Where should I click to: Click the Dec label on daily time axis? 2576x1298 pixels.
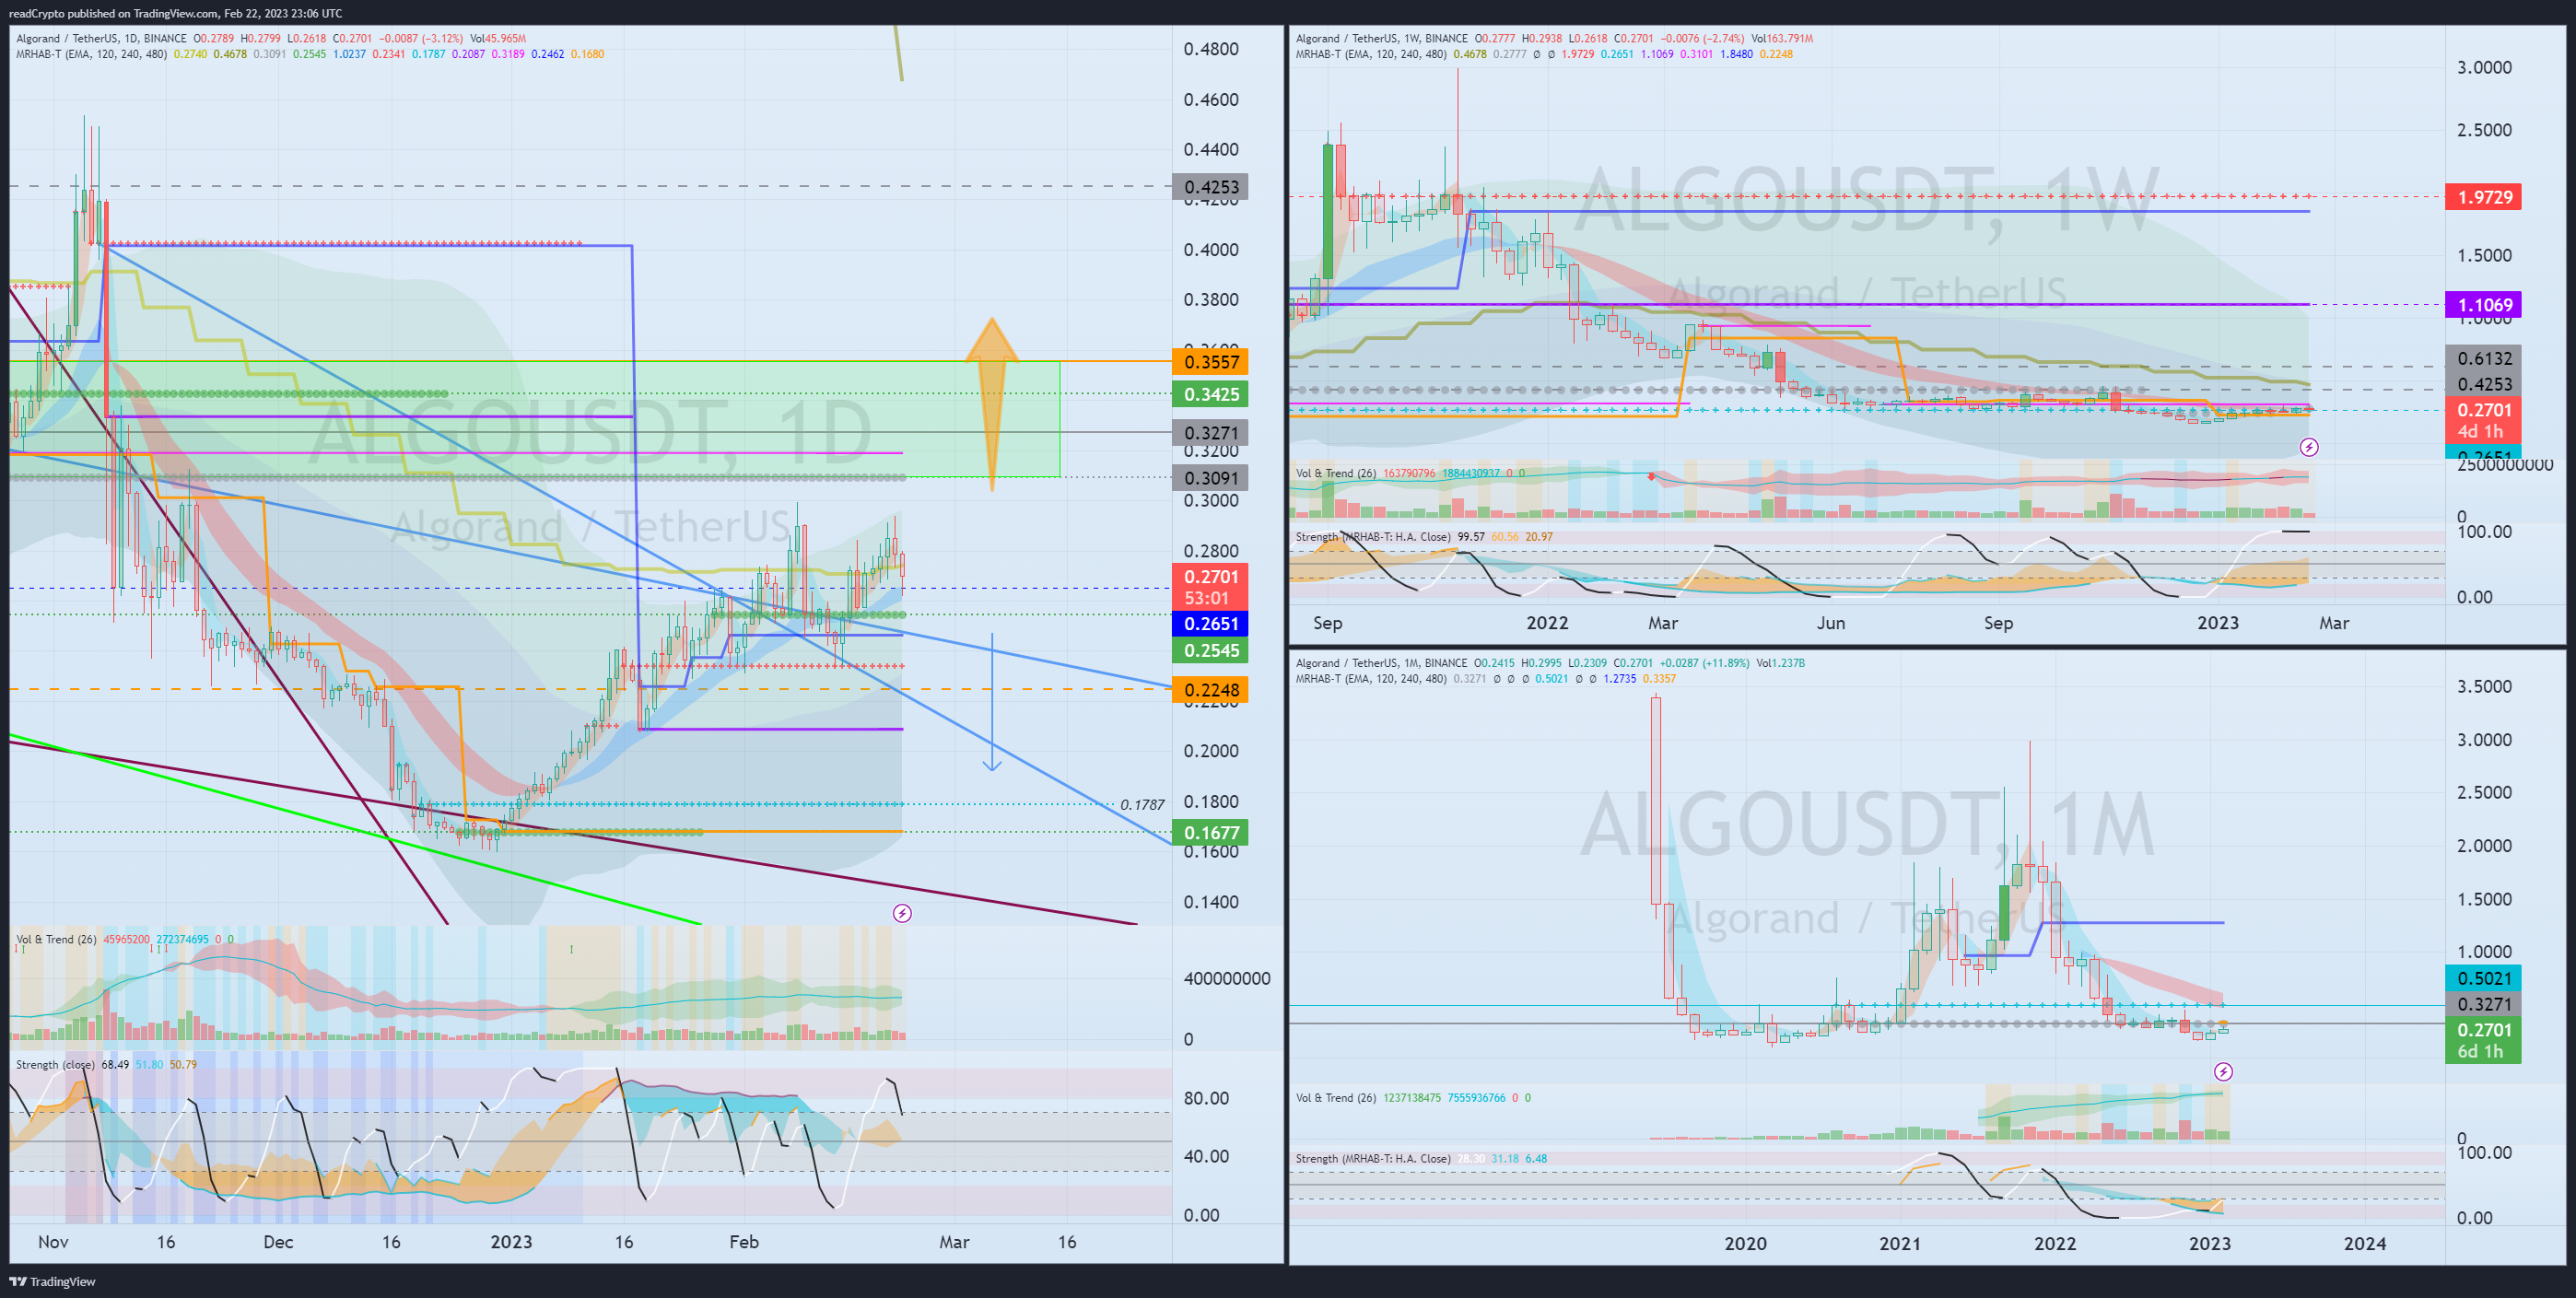[x=278, y=1242]
